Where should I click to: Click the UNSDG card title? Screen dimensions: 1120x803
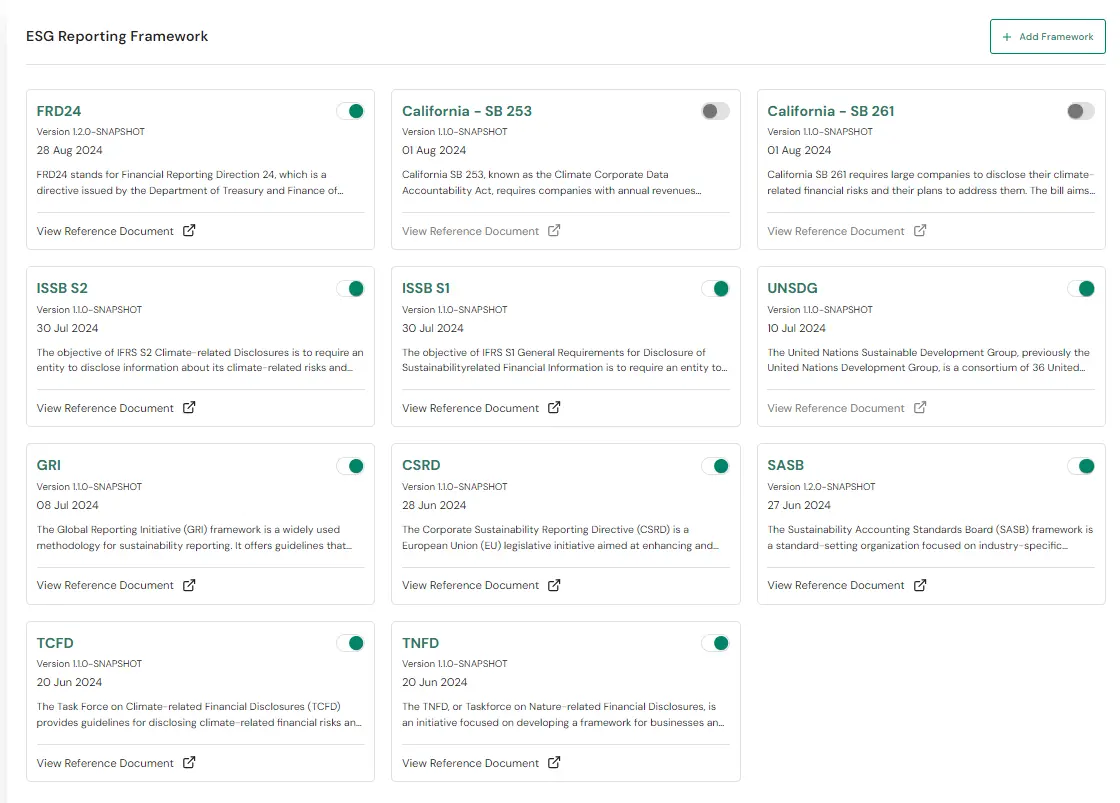click(x=792, y=288)
